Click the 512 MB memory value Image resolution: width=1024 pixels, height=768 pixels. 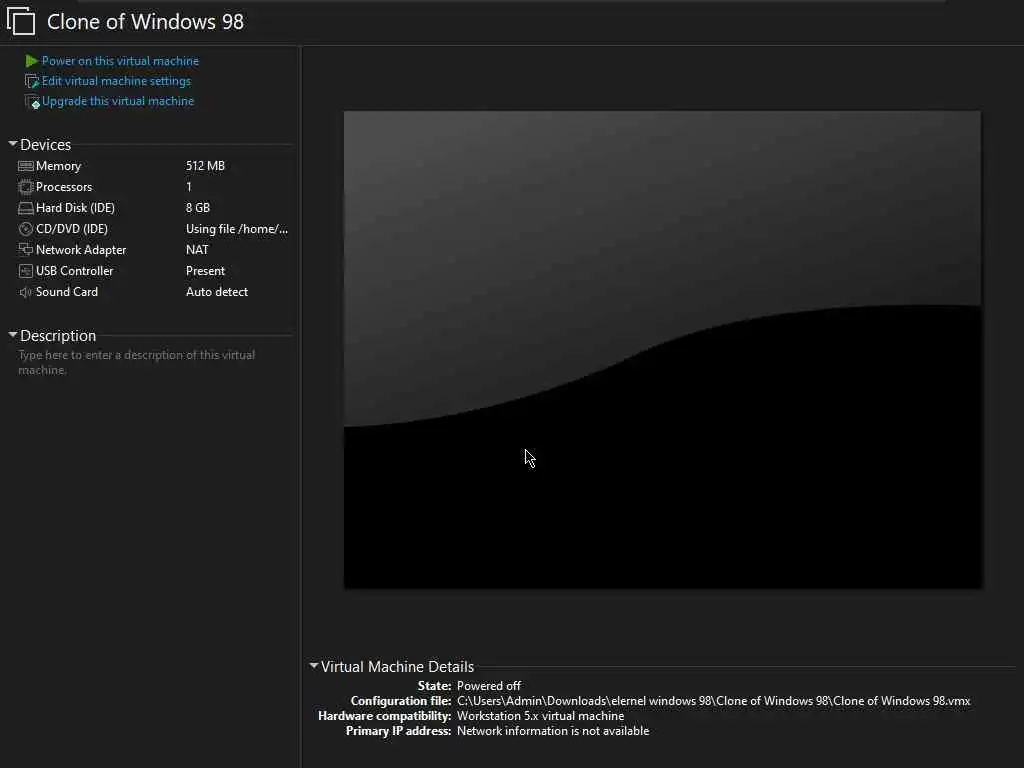pyautogui.click(x=205, y=166)
